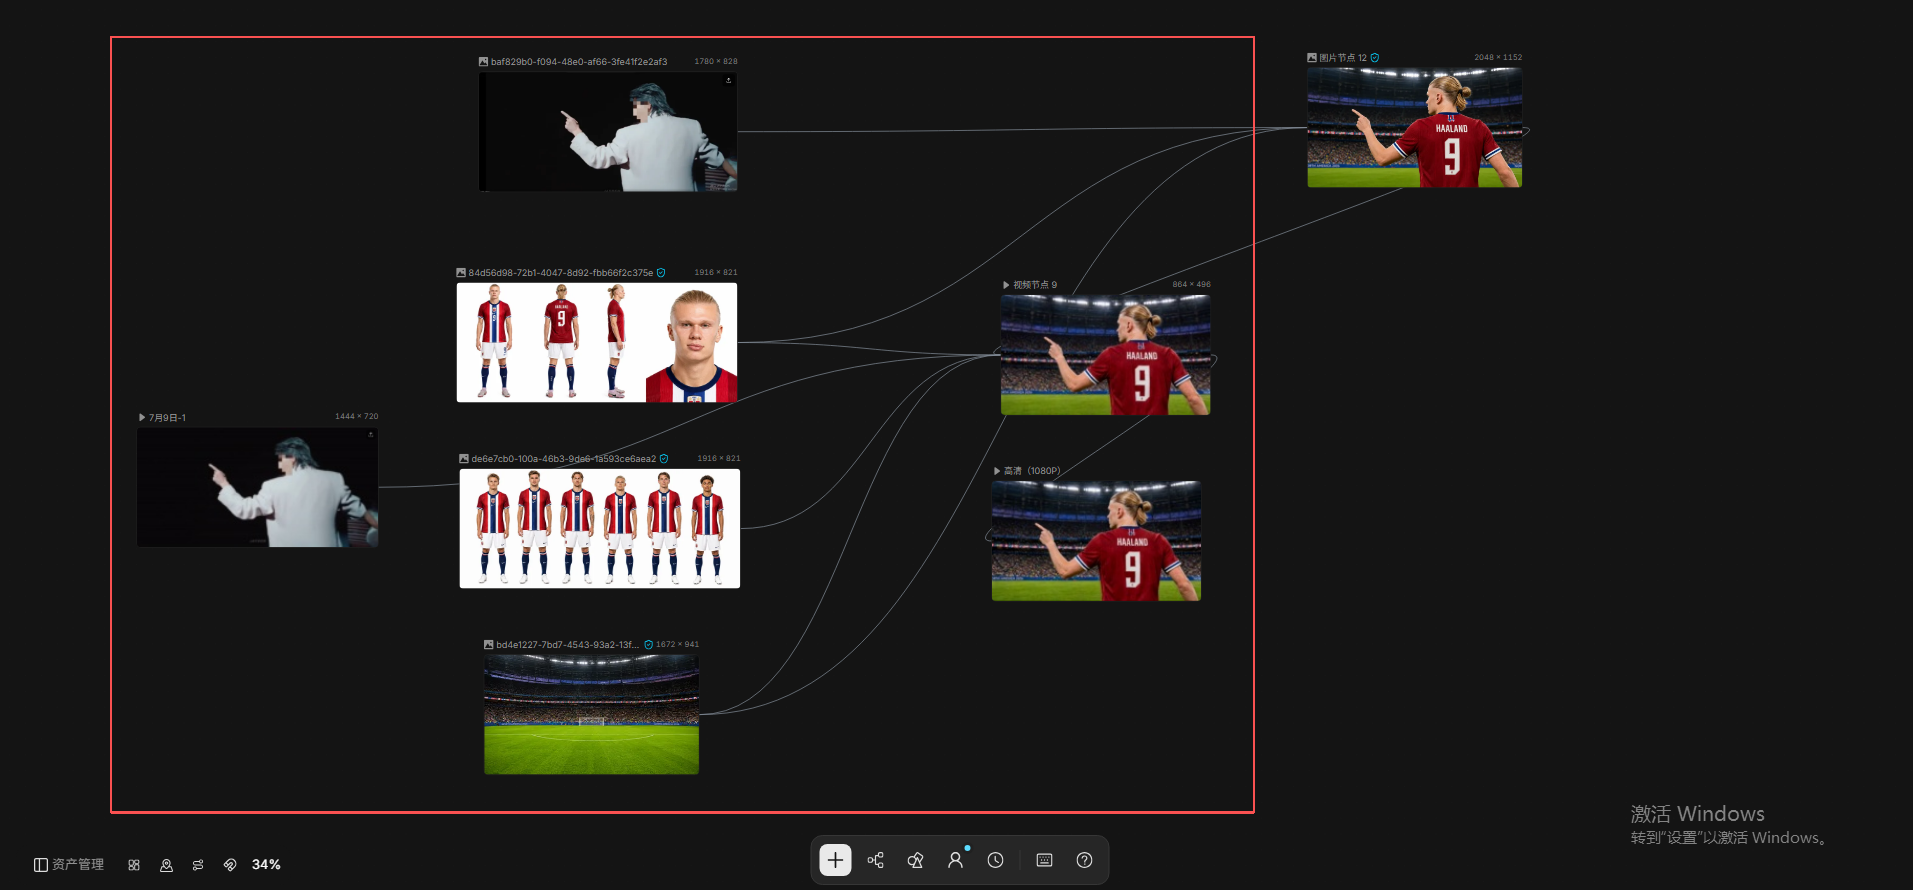Viewport: 1913px width, 890px height.
Task: Click the four-squares grid layout icon
Action: click(x=134, y=865)
